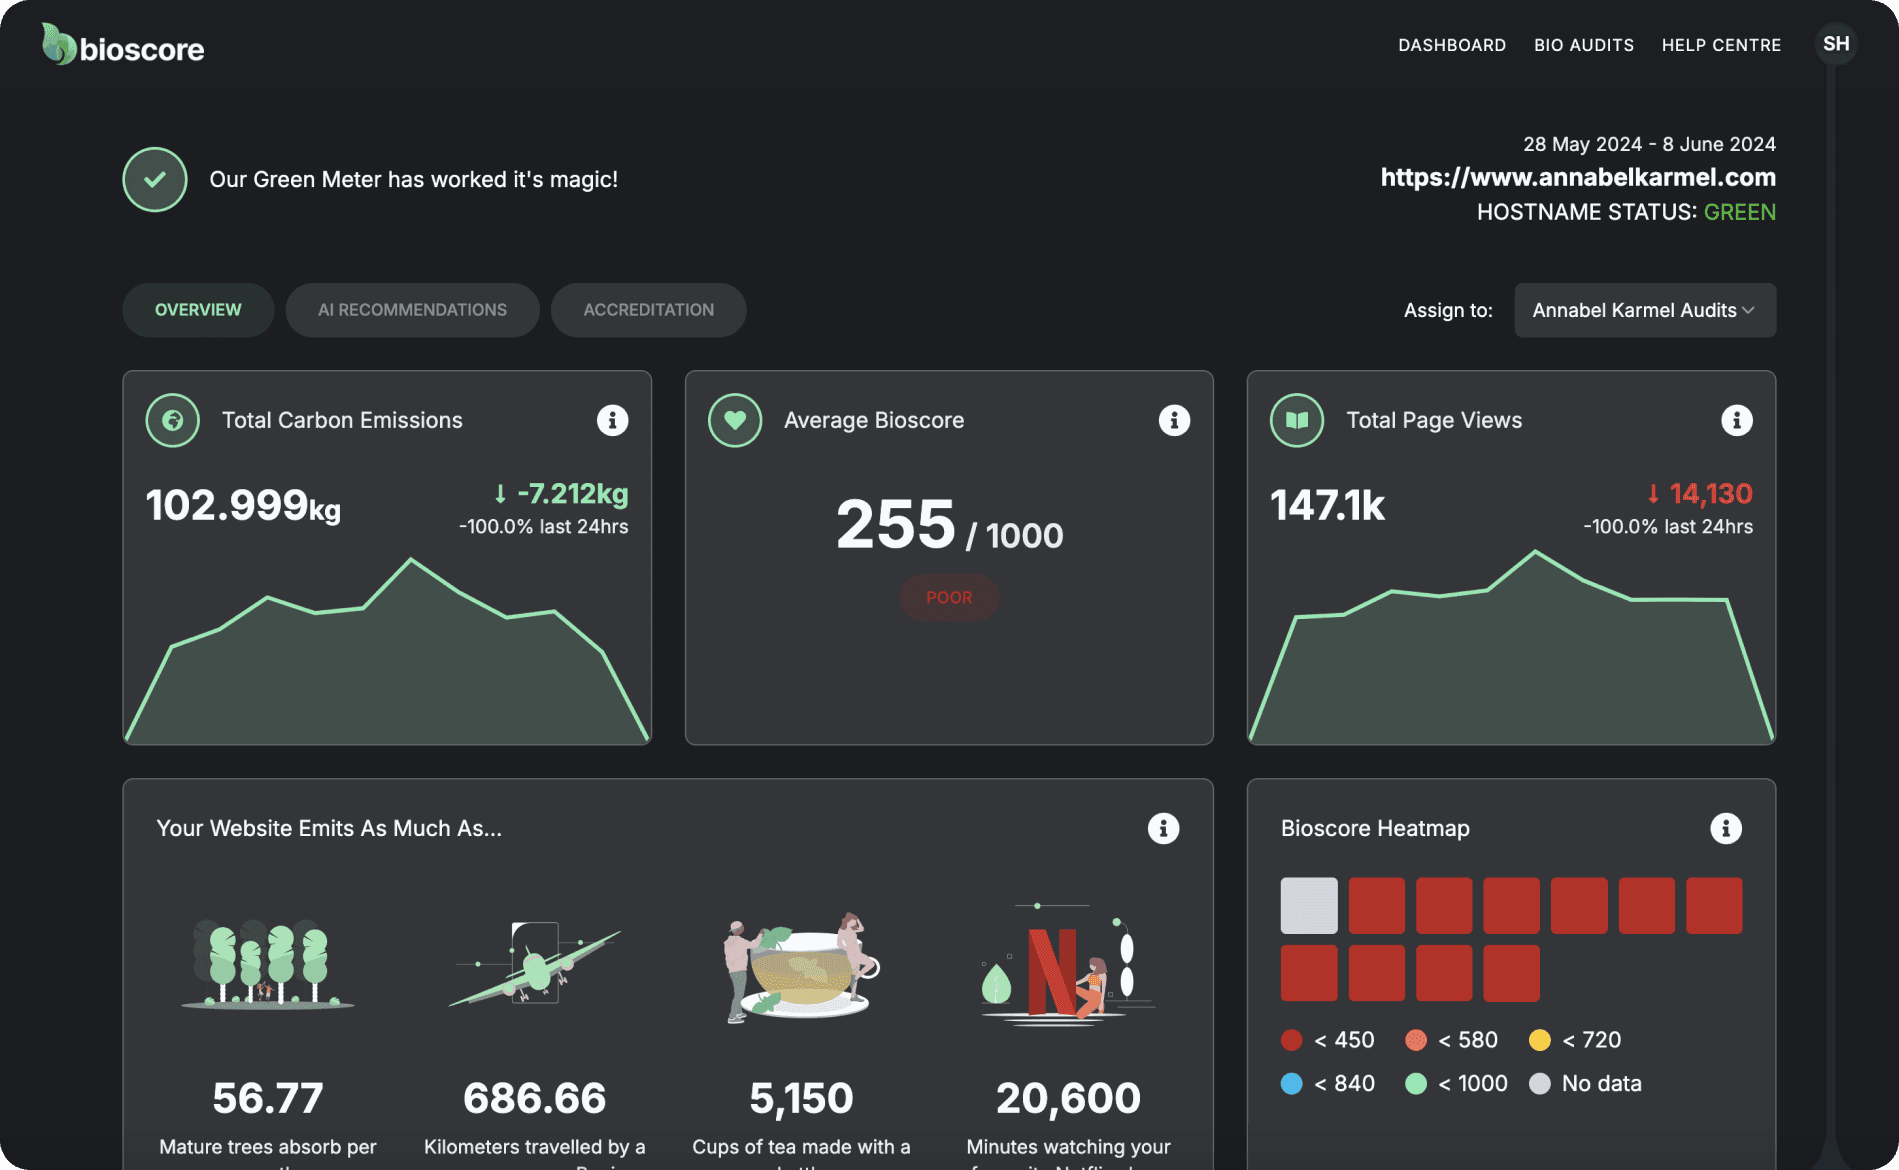This screenshot has height=1170, width=1899.
Task: Click the grey No data heatmap square
Action: coord(1309,906)
